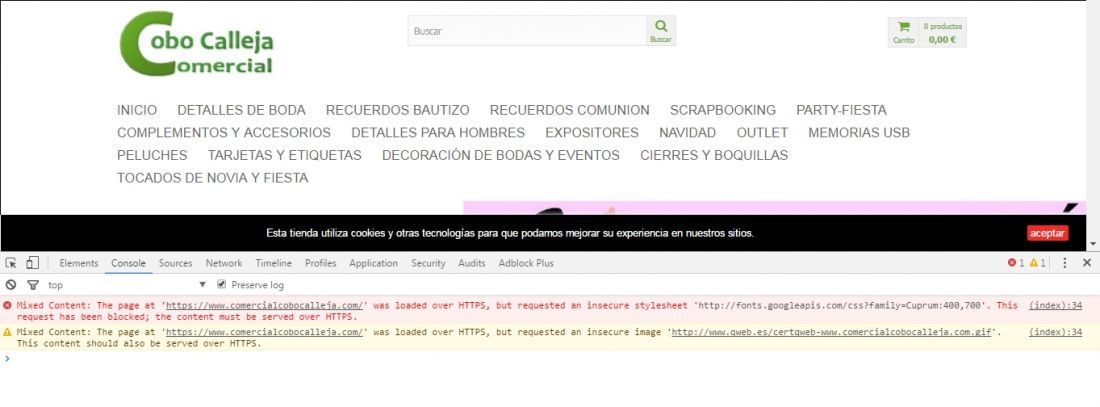Close the DevTools panel with the X
This screenshot has width=1100, height=407.
point(1087,263)
